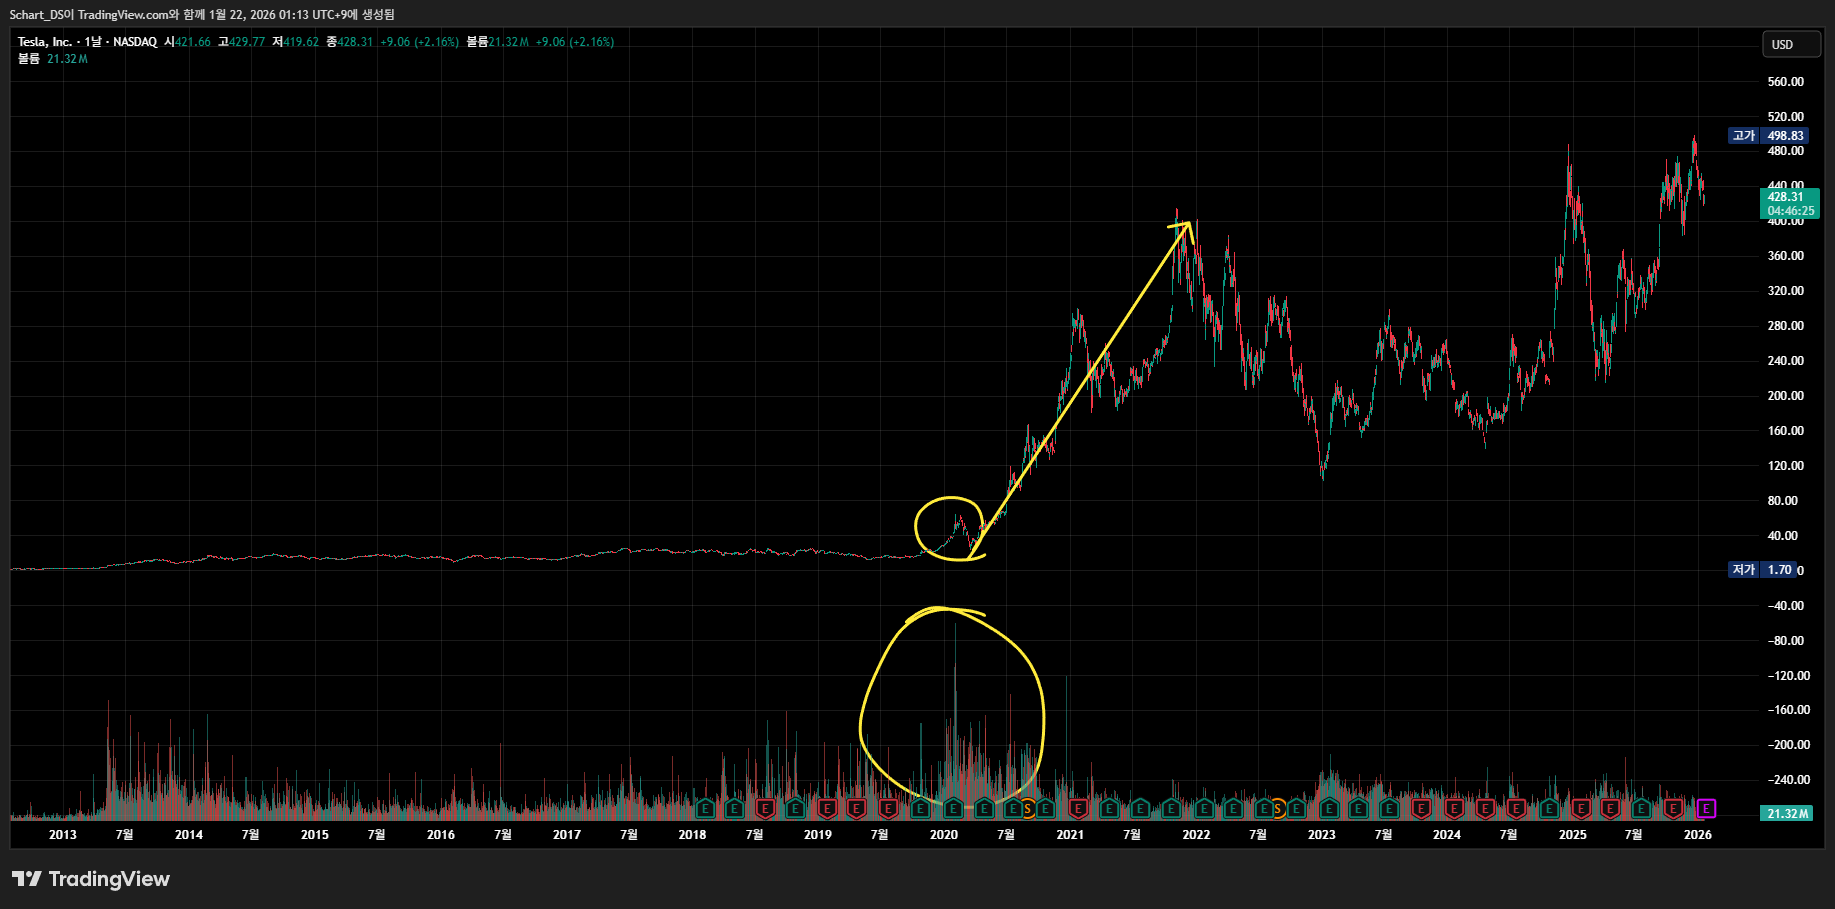Click the 320.00 price axis label
1835x909 pixels.
click(x=1786, y=291)
